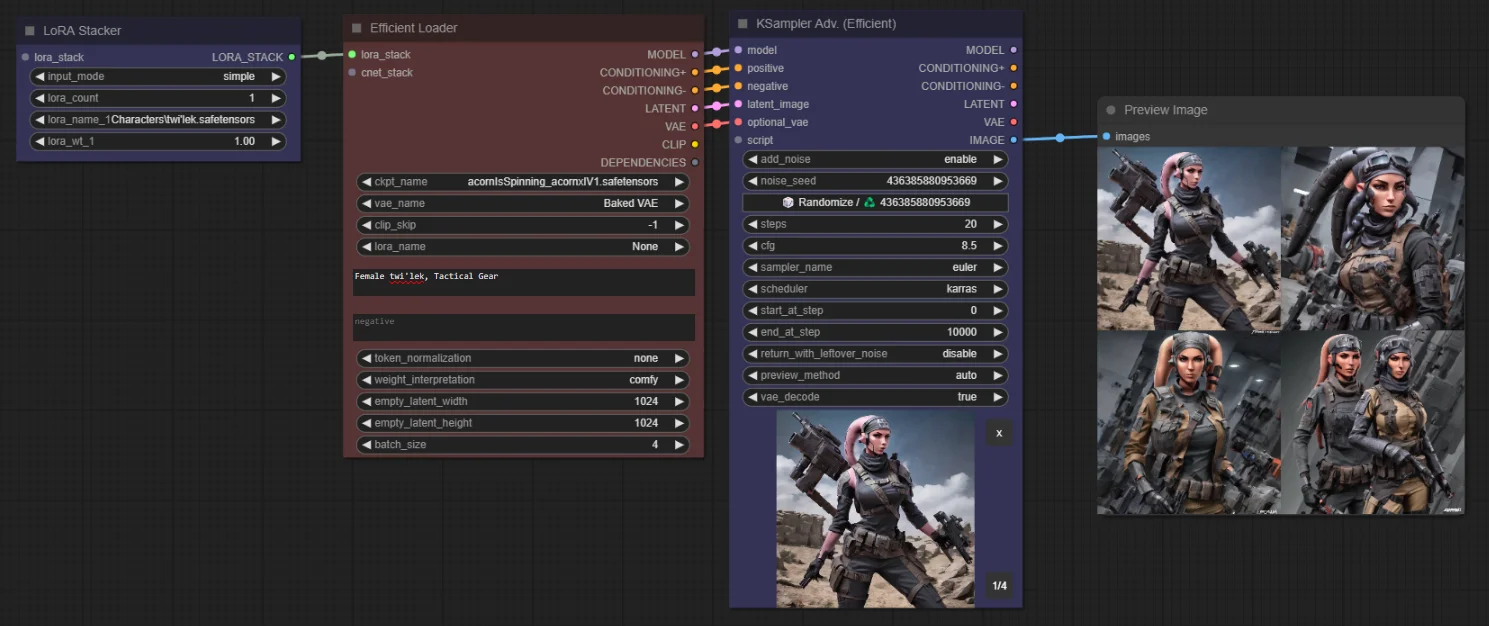Open the preview_method auto dropdown
Image resolution: width=1489 pixels, height=626 pixels.
point(875,375)
